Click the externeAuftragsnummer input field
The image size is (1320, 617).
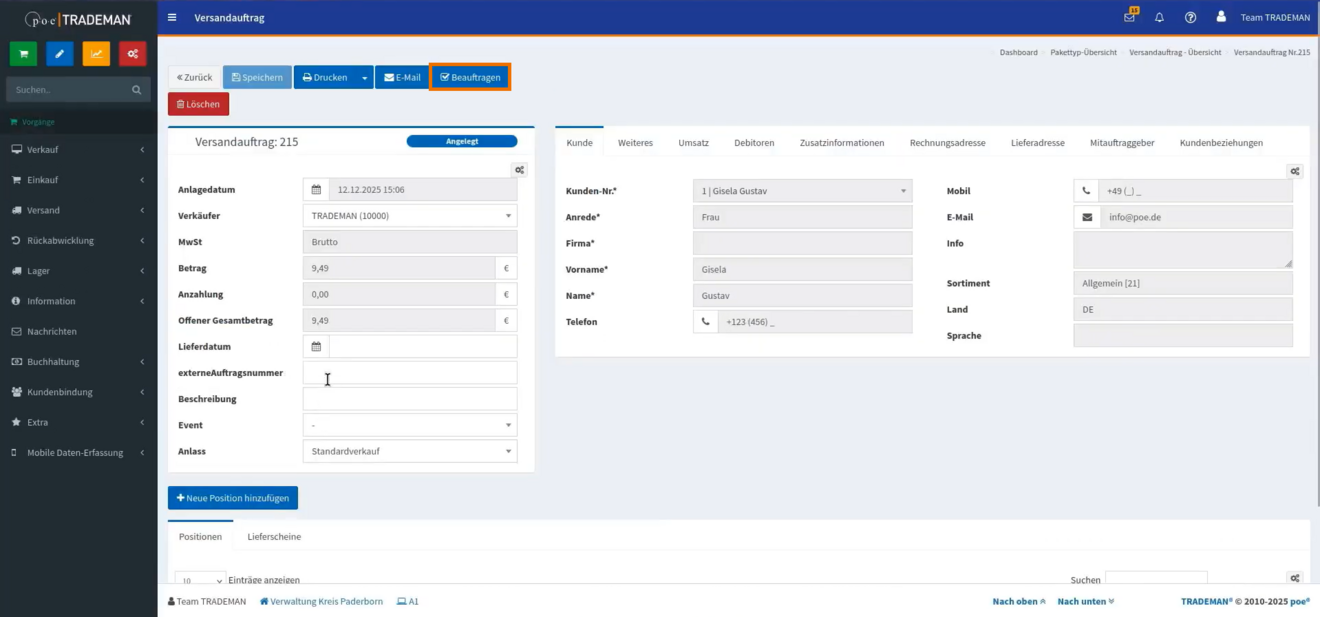pos(410,373)
